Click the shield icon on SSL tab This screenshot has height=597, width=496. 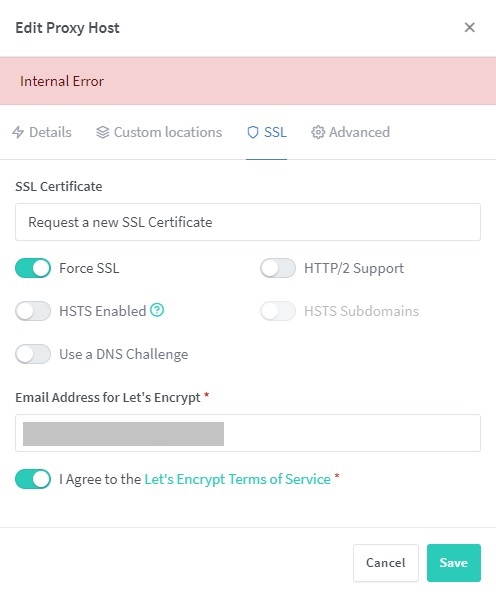(x=253, y=132)
